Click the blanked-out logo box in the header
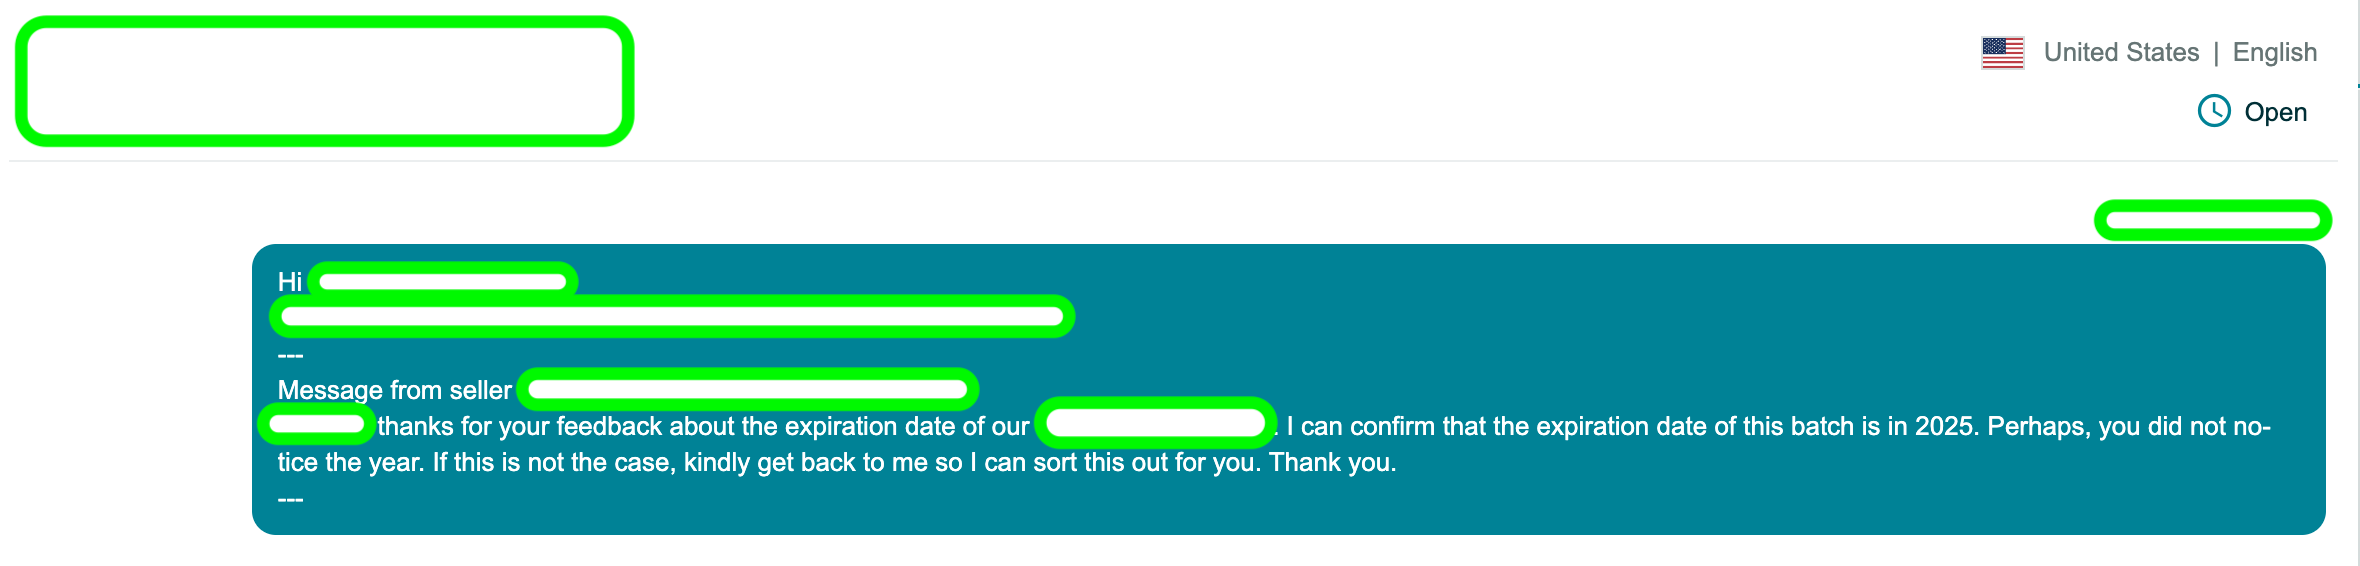Screen dimensions: 2360x566 click(325, 81)
